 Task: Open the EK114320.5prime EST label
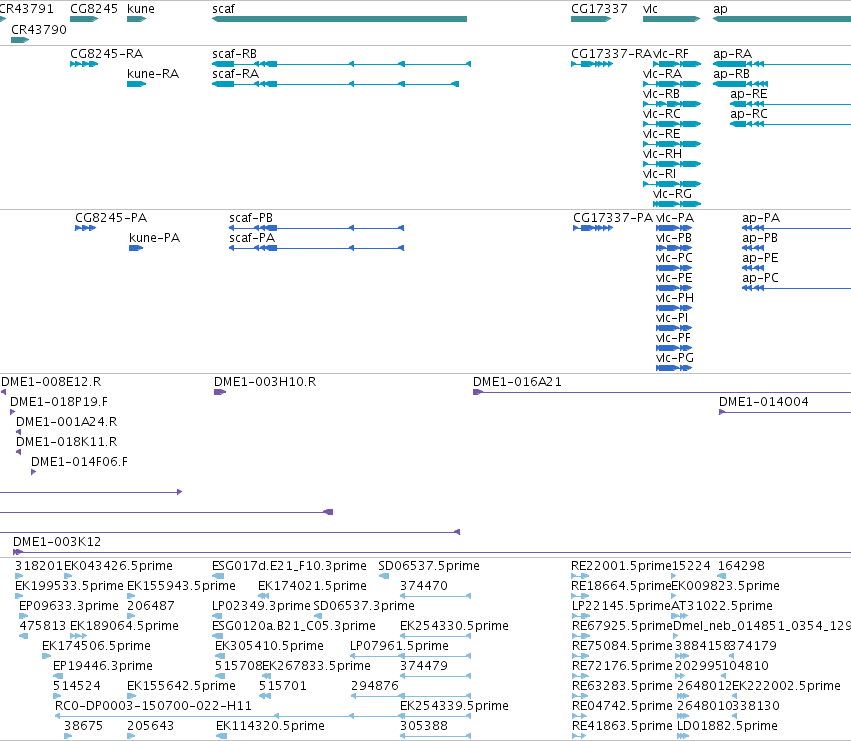coord(270,726)
